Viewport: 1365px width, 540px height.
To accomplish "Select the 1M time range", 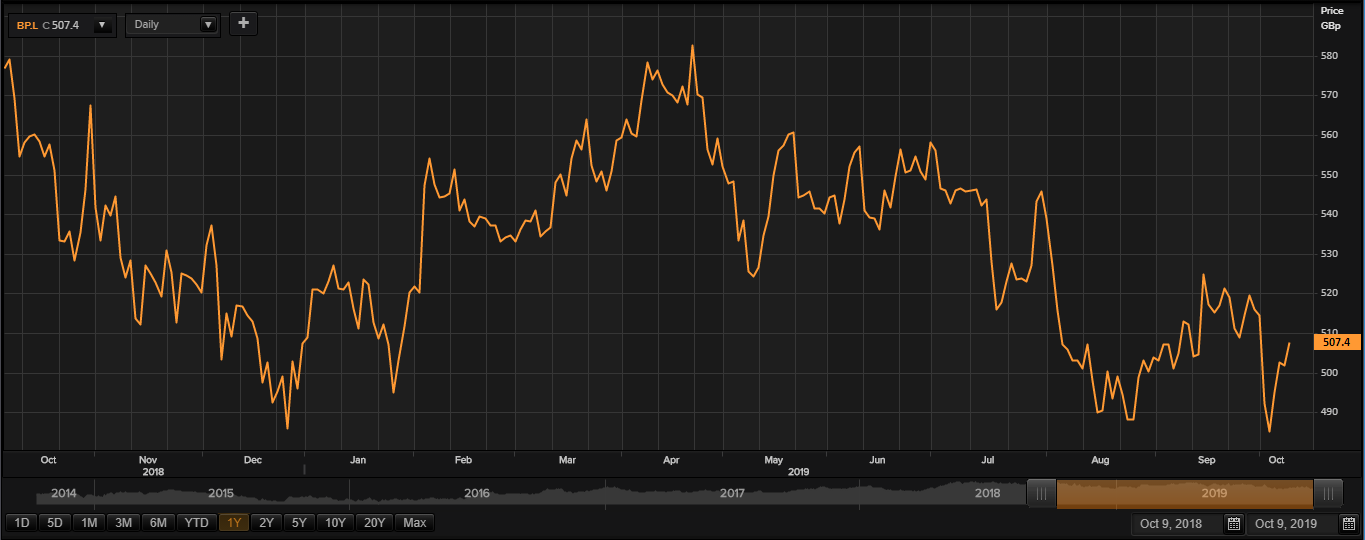I will coord(89,522).
